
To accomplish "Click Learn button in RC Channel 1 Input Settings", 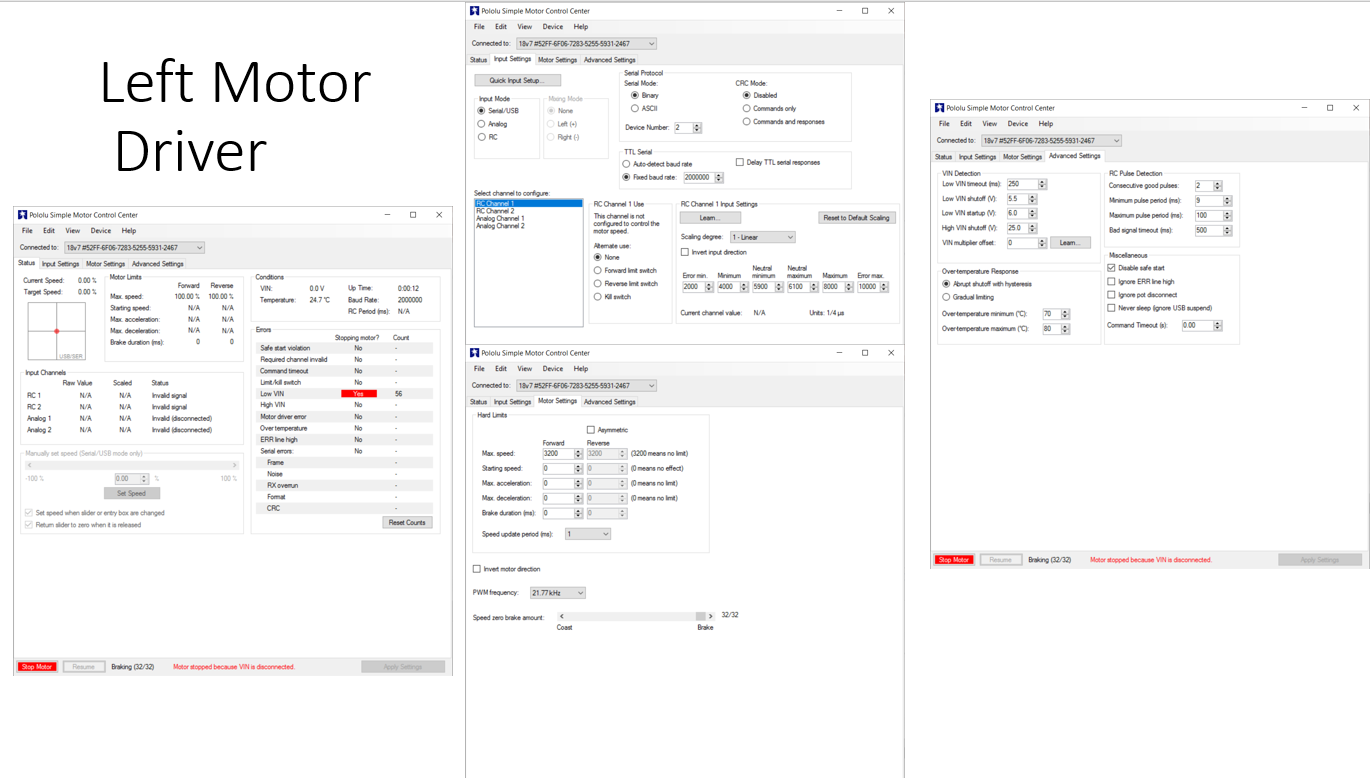I will point(711,218).
